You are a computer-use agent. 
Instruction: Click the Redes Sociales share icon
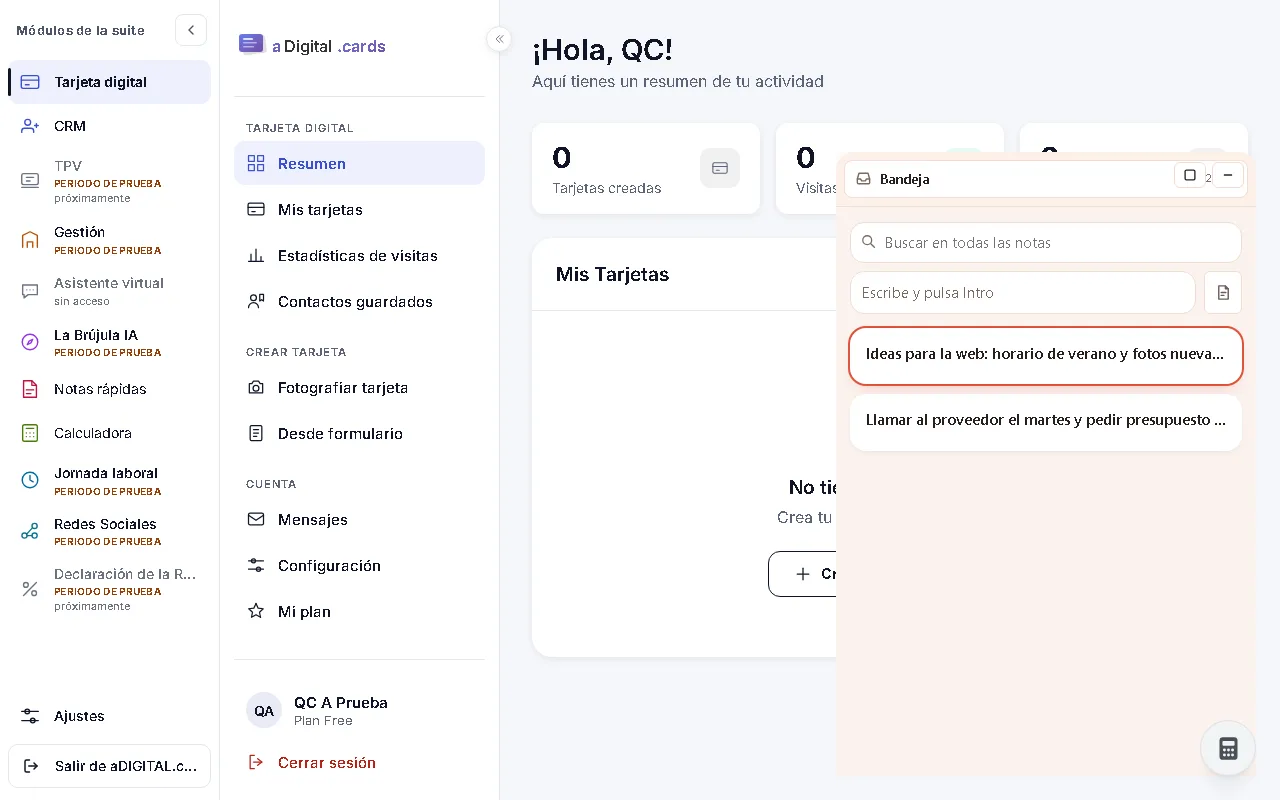(x=30, y=531)
